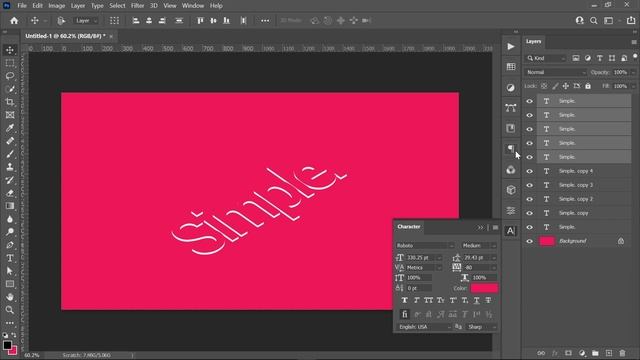640x360 pixels.
Task: Select the Lasso tool
Action: pyautogui.click(x=10, y=76)
